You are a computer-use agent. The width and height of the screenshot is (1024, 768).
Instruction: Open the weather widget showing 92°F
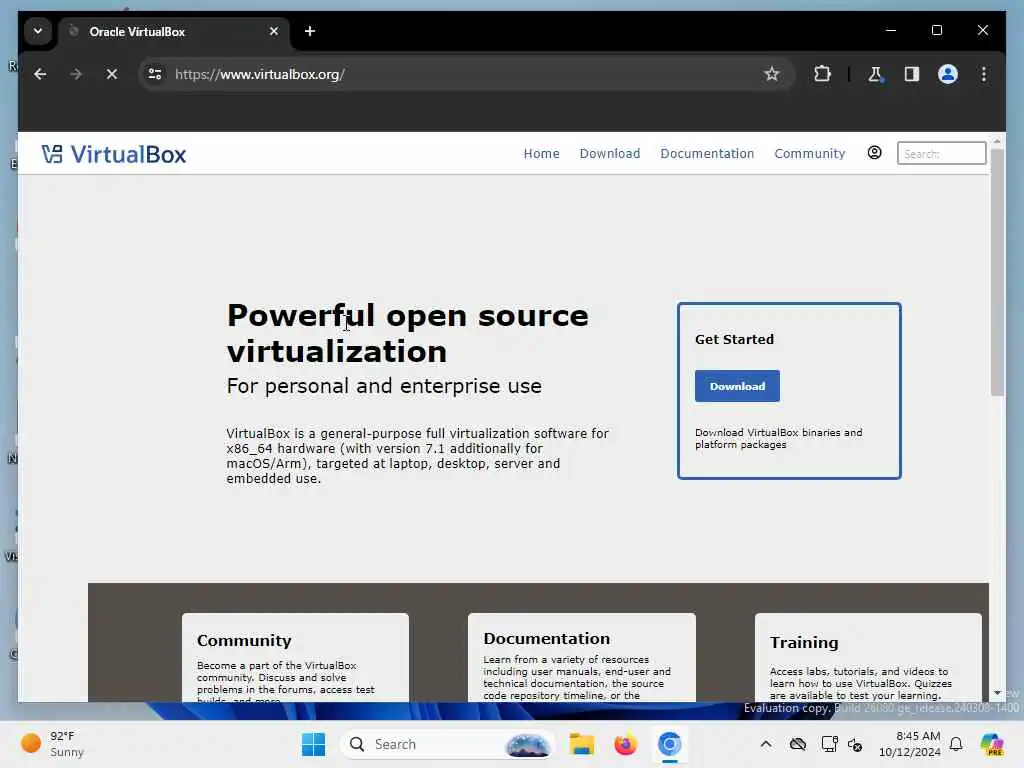52,744
